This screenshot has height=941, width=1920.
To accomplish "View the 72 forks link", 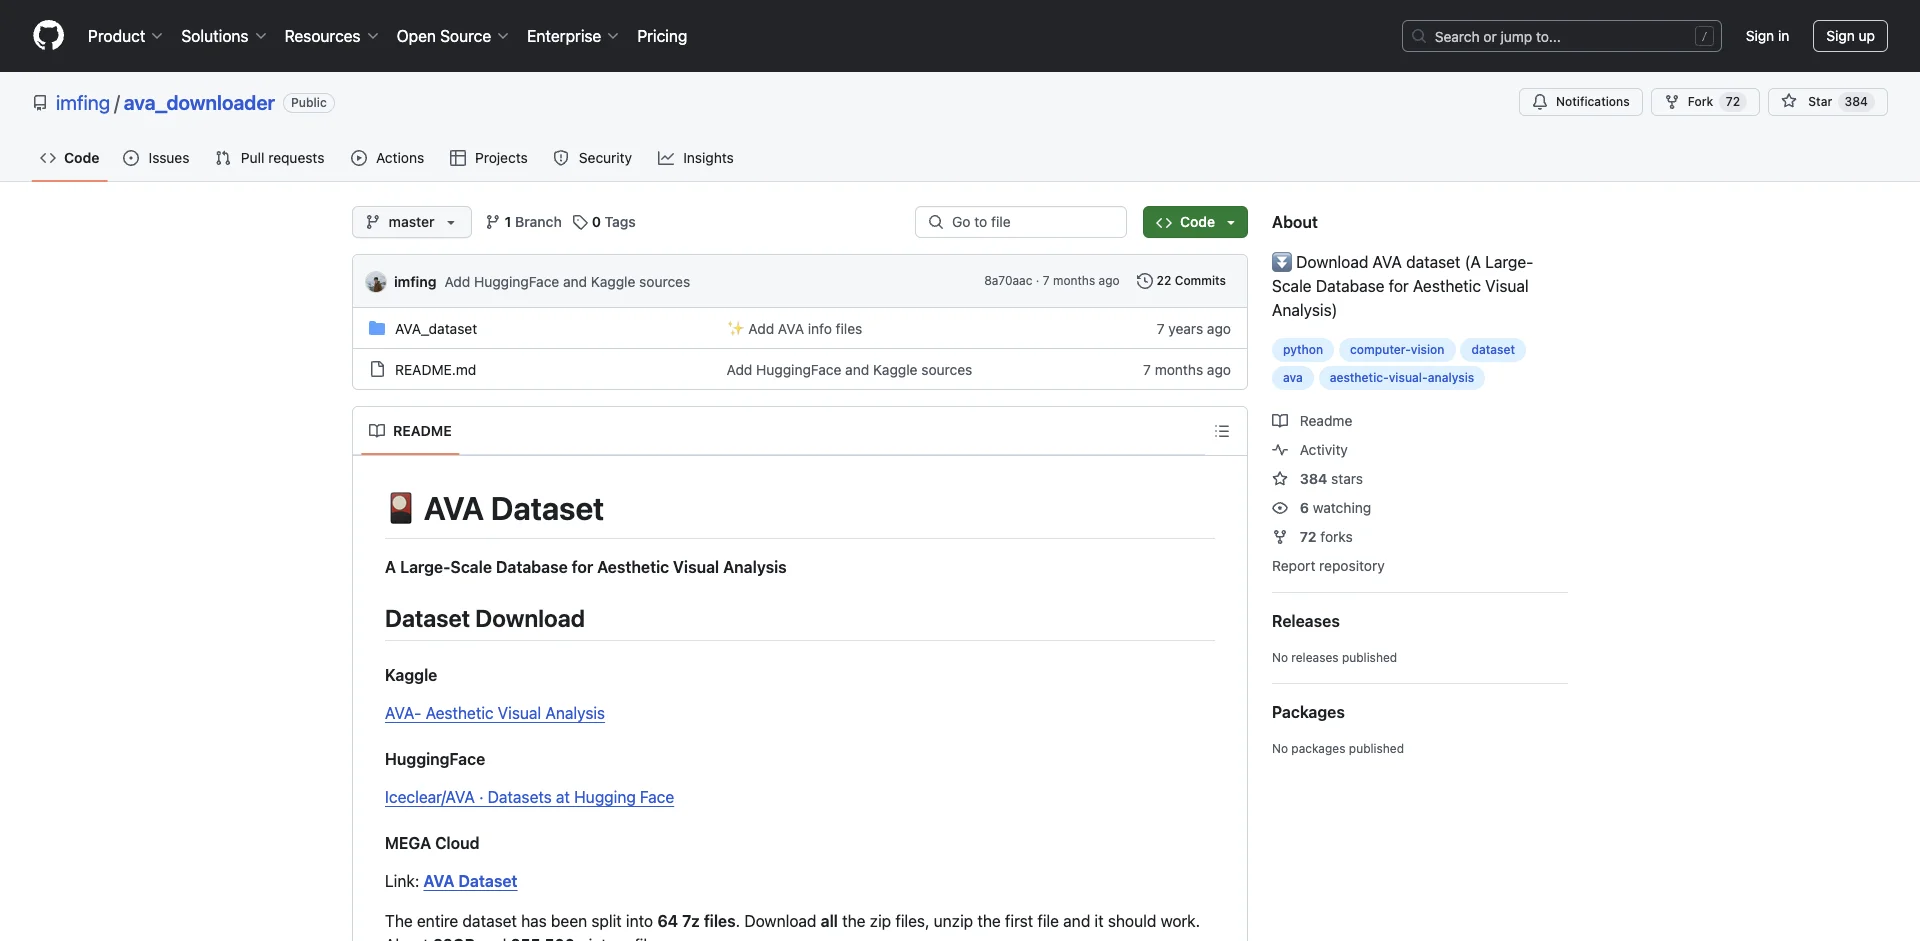I will (x=1312, y=537).
